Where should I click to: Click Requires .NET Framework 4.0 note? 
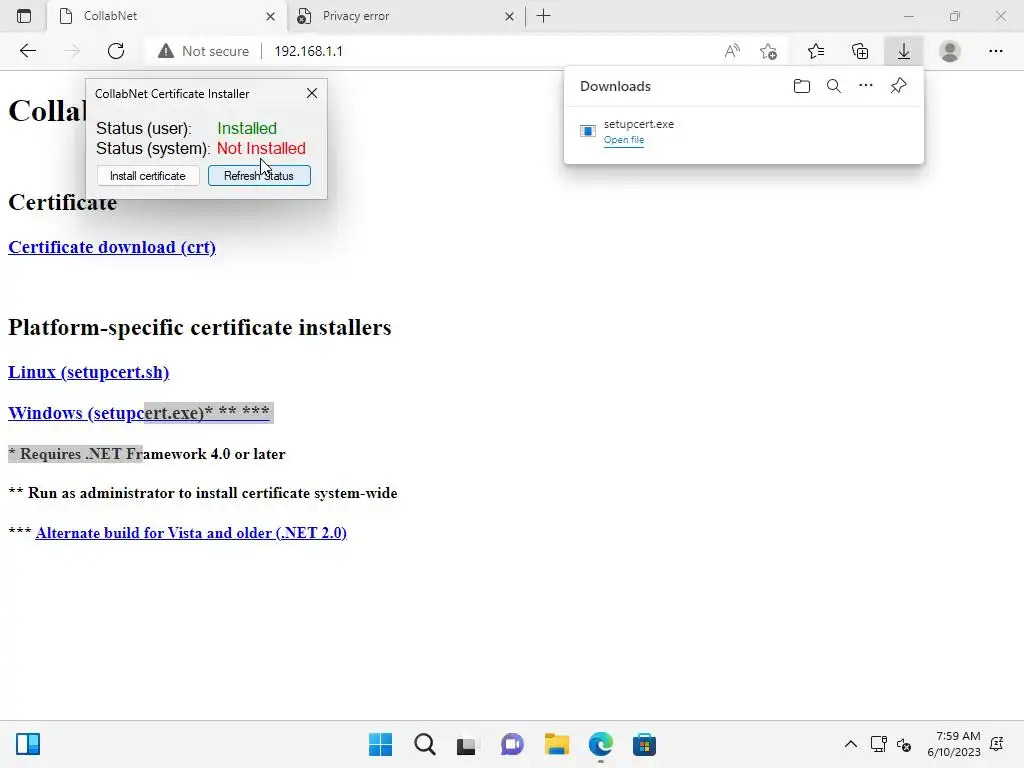(146, 454)
